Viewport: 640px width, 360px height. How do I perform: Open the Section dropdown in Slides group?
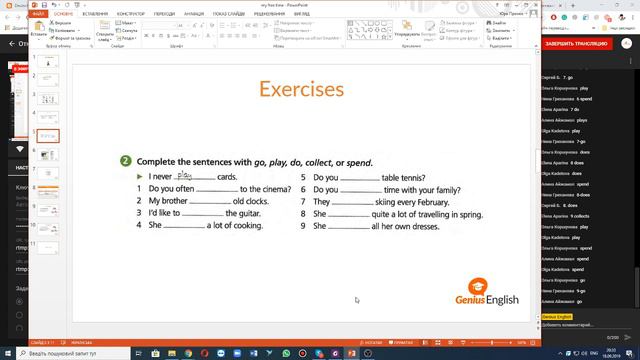pos(126,38)
